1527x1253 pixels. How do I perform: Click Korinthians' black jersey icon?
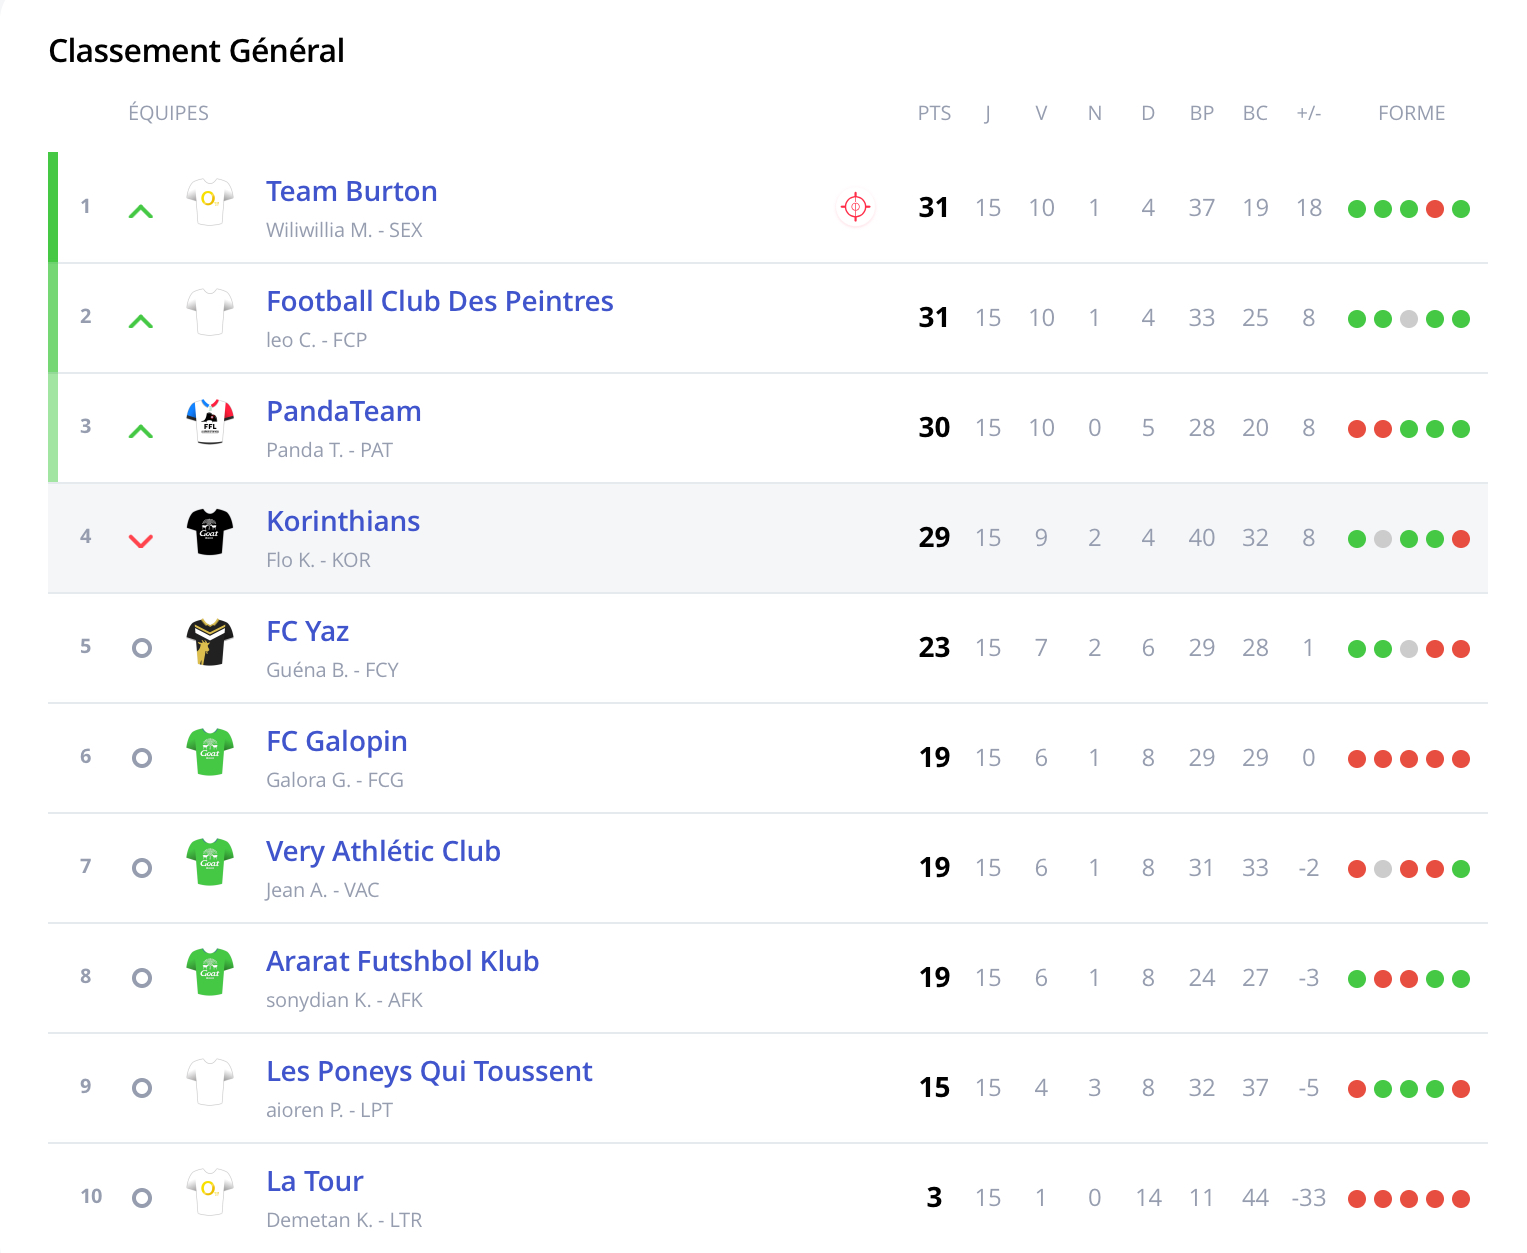click(210, 531)
